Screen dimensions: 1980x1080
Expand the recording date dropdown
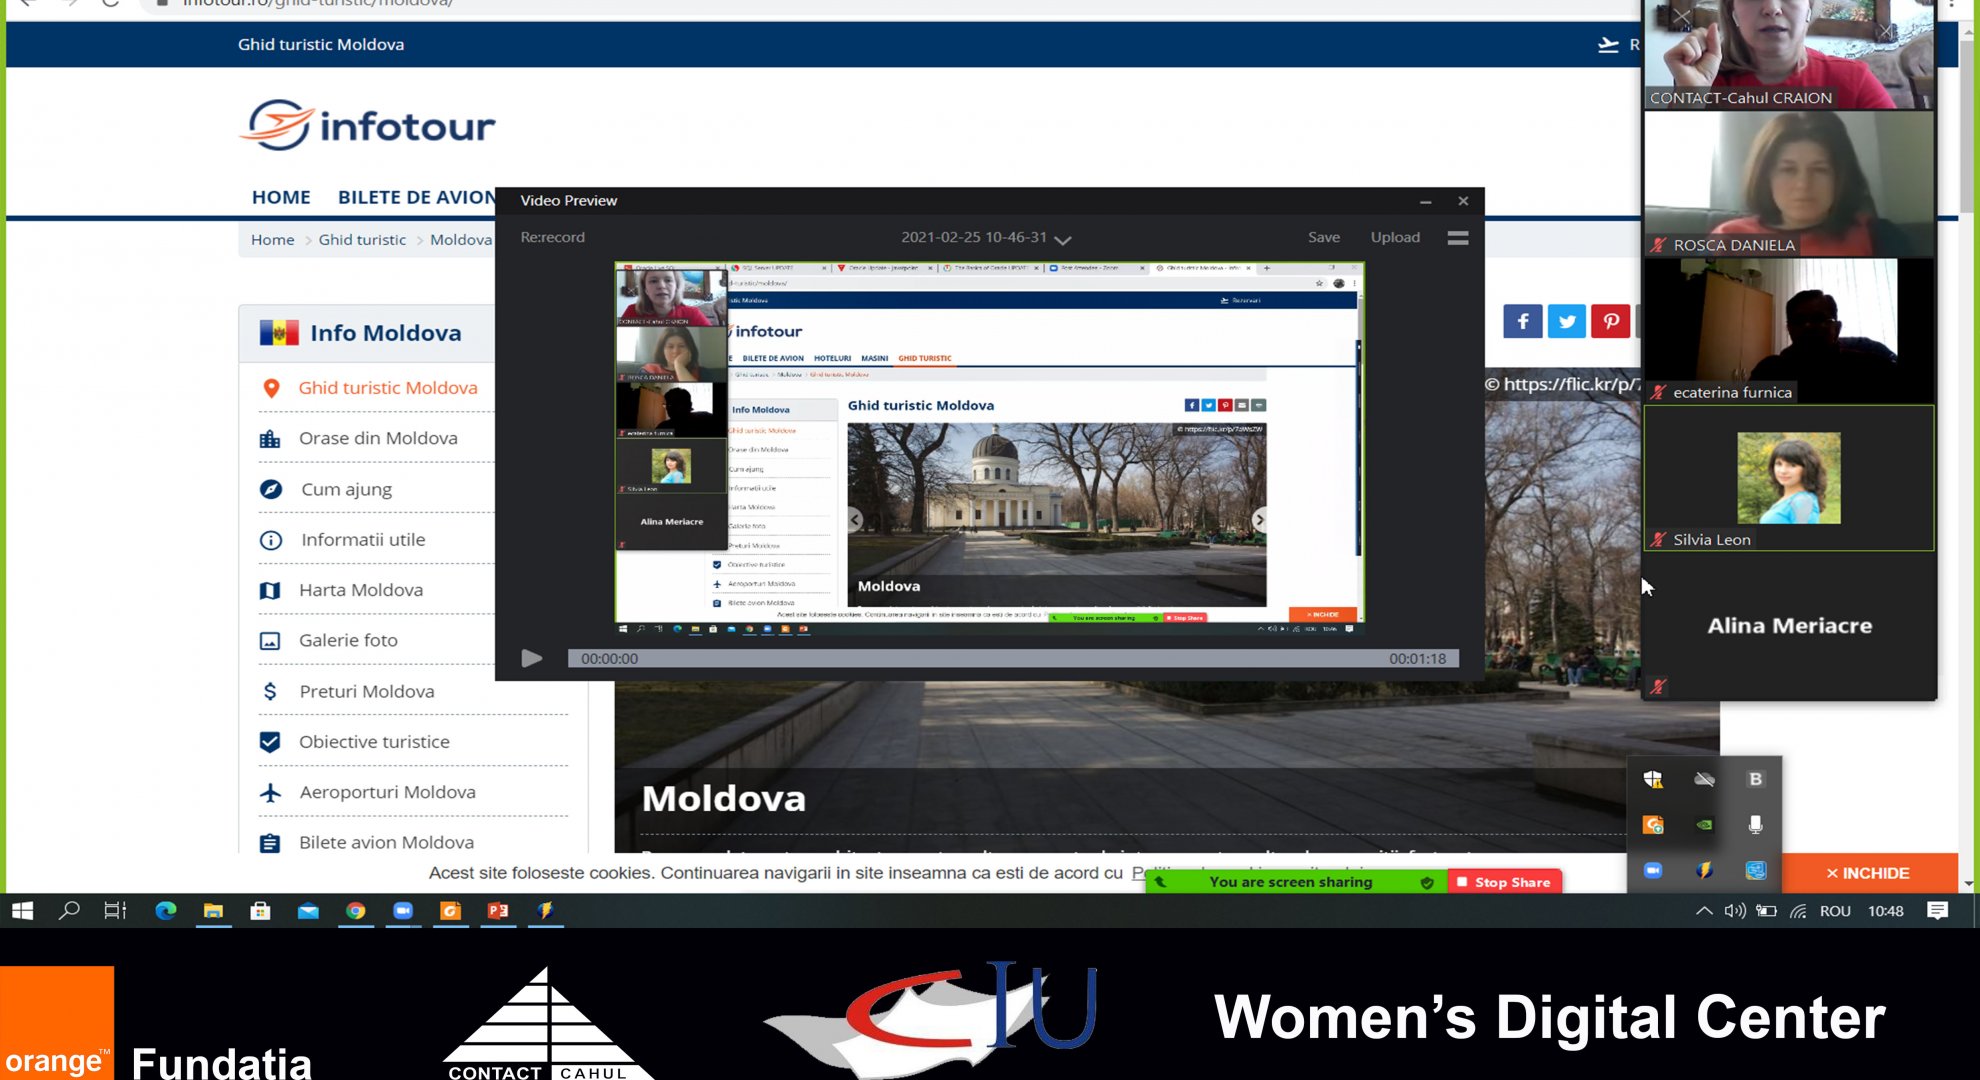click(1063, 240)
